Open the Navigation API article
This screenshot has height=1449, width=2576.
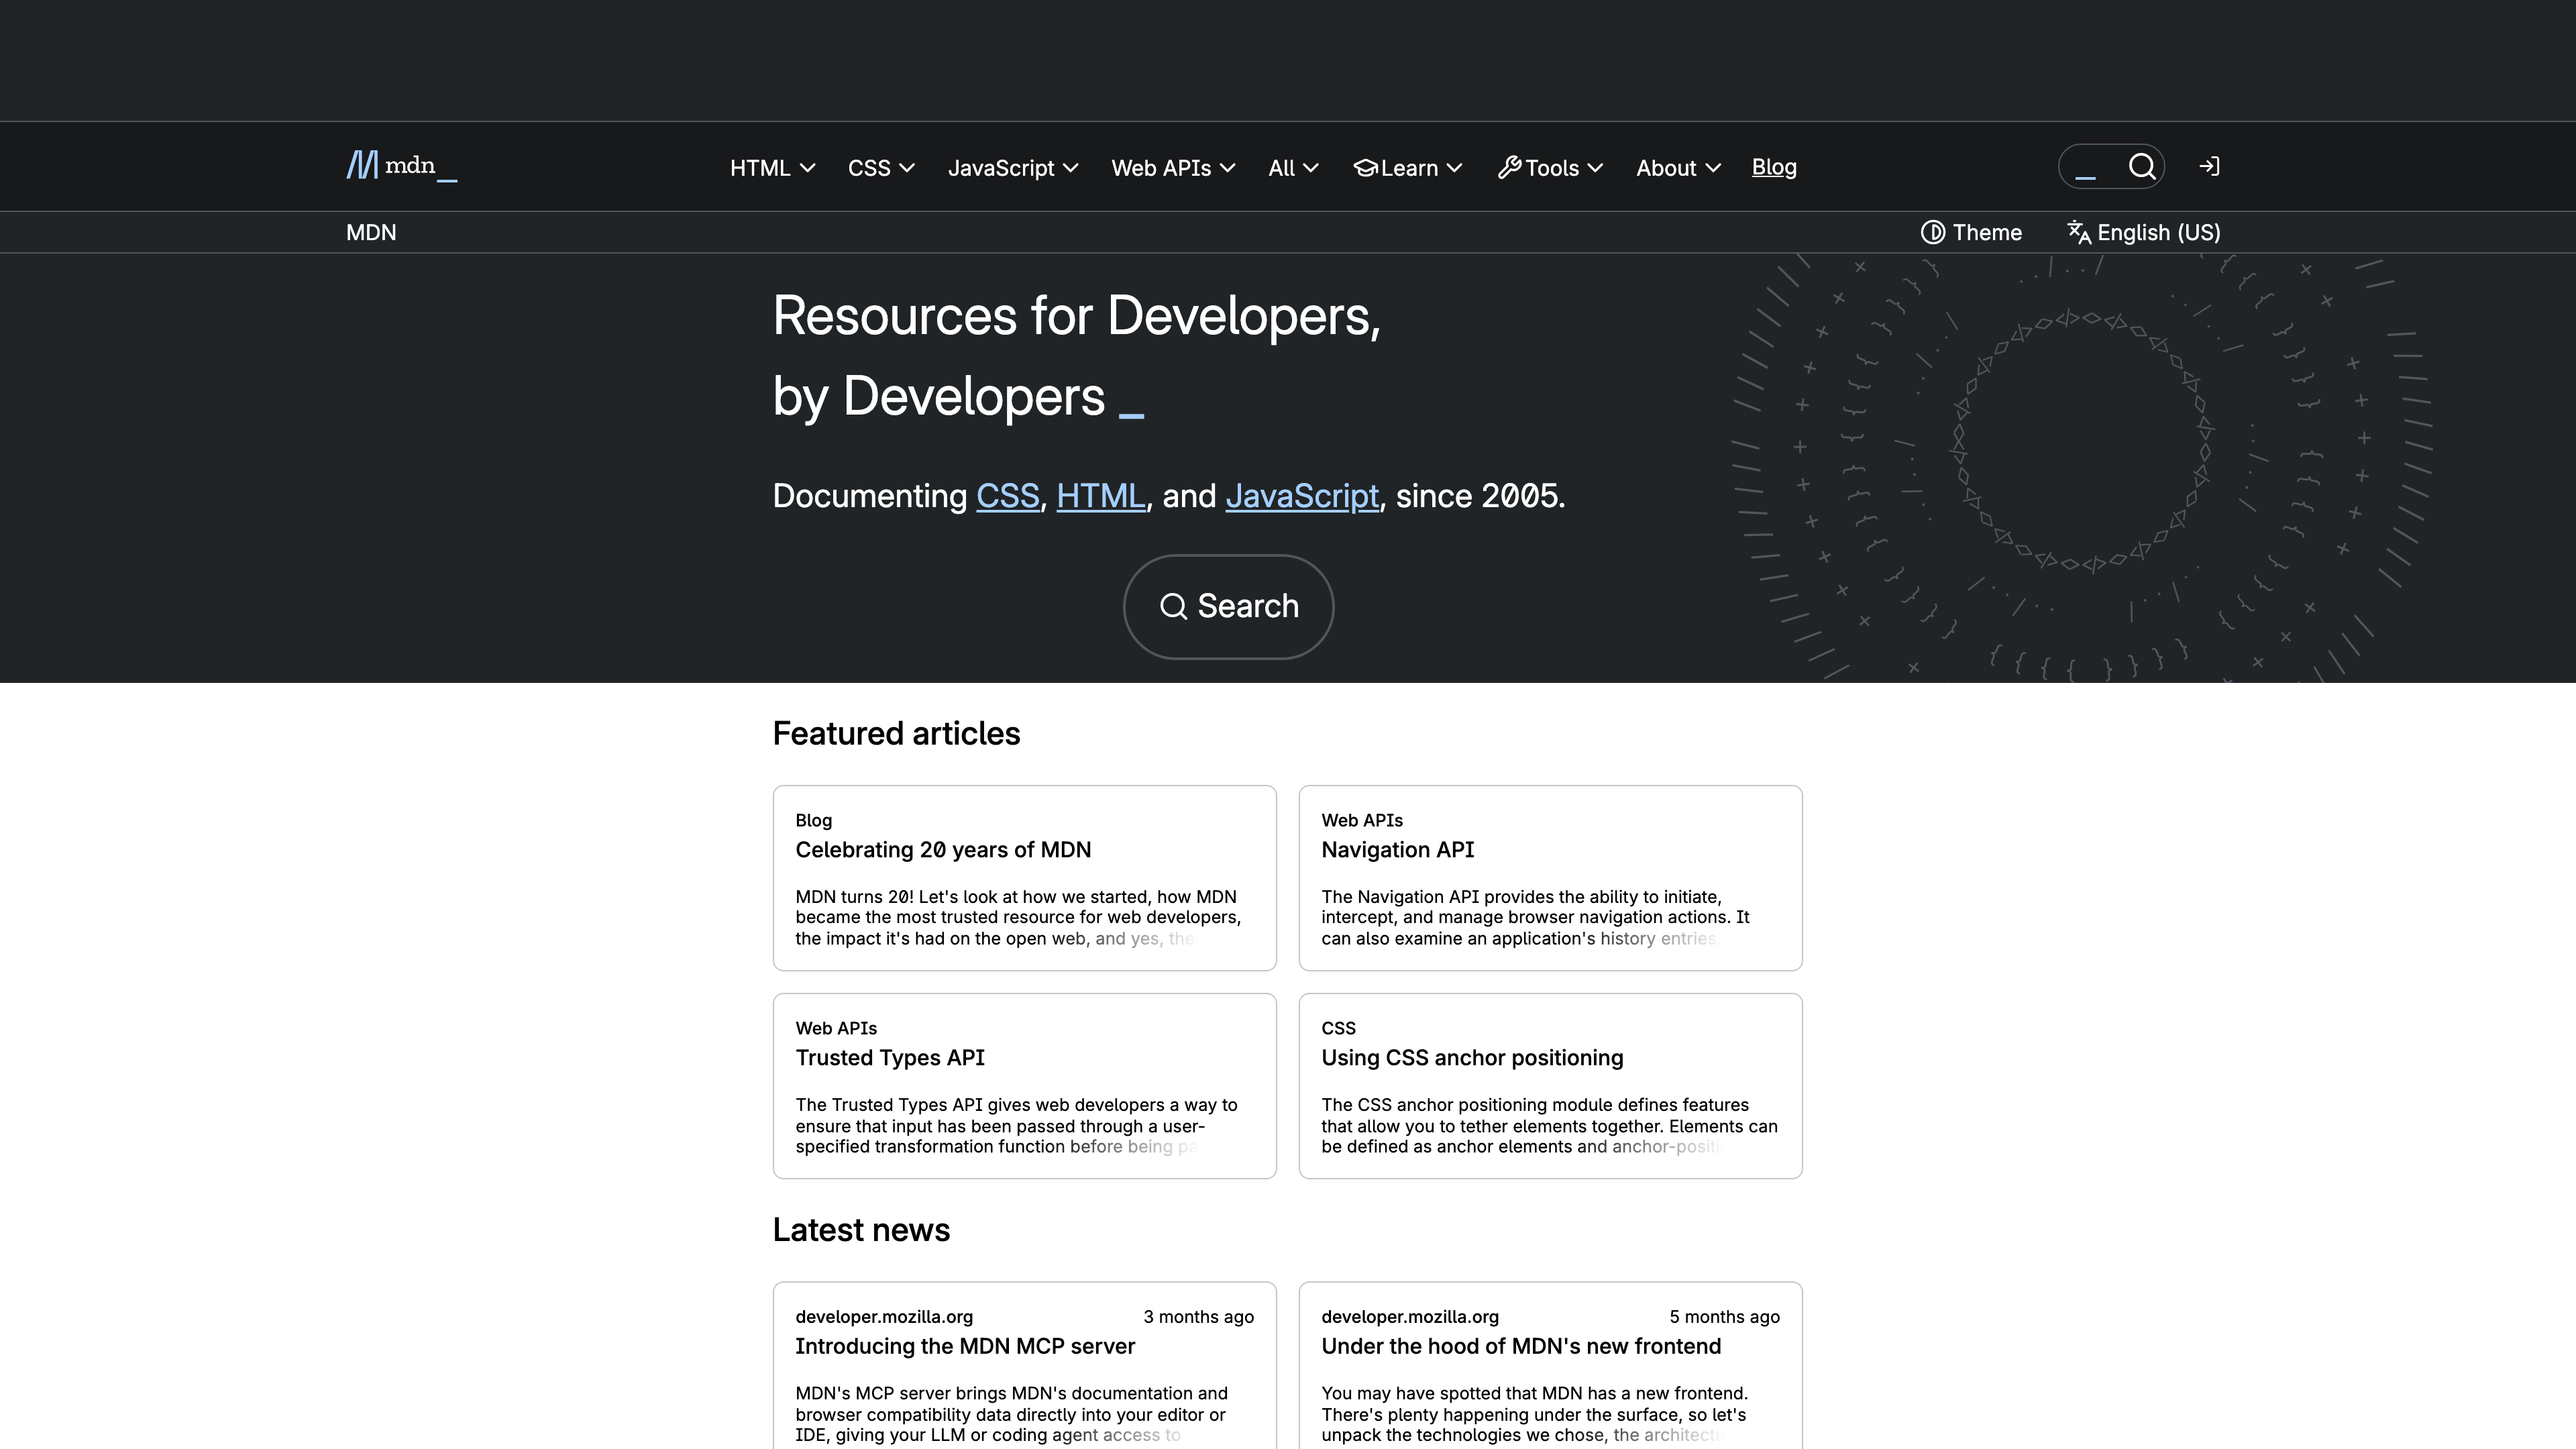(1397, 850)
